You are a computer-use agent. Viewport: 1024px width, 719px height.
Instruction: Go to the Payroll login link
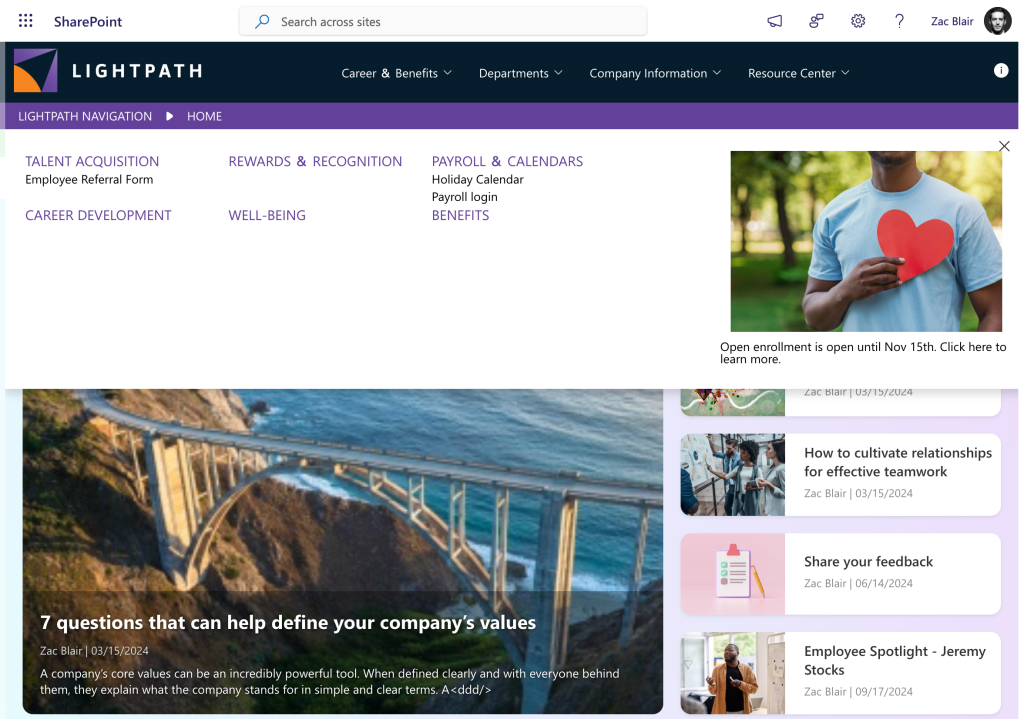click(x=464, y=197)
